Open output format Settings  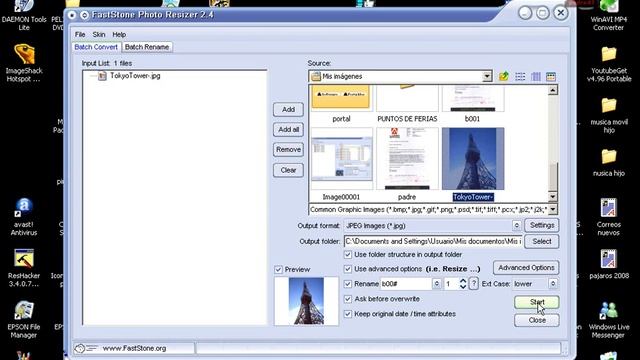(x=542, y=225)
